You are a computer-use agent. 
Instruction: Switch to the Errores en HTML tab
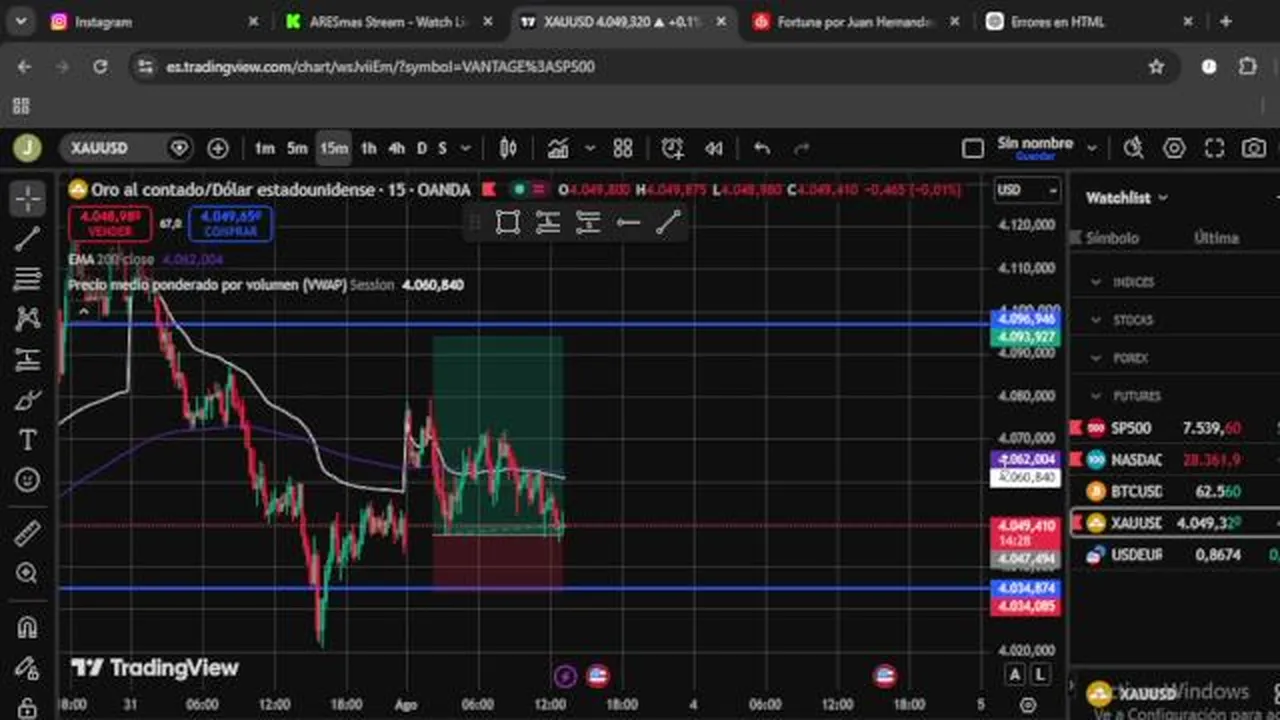point(1091,21)
